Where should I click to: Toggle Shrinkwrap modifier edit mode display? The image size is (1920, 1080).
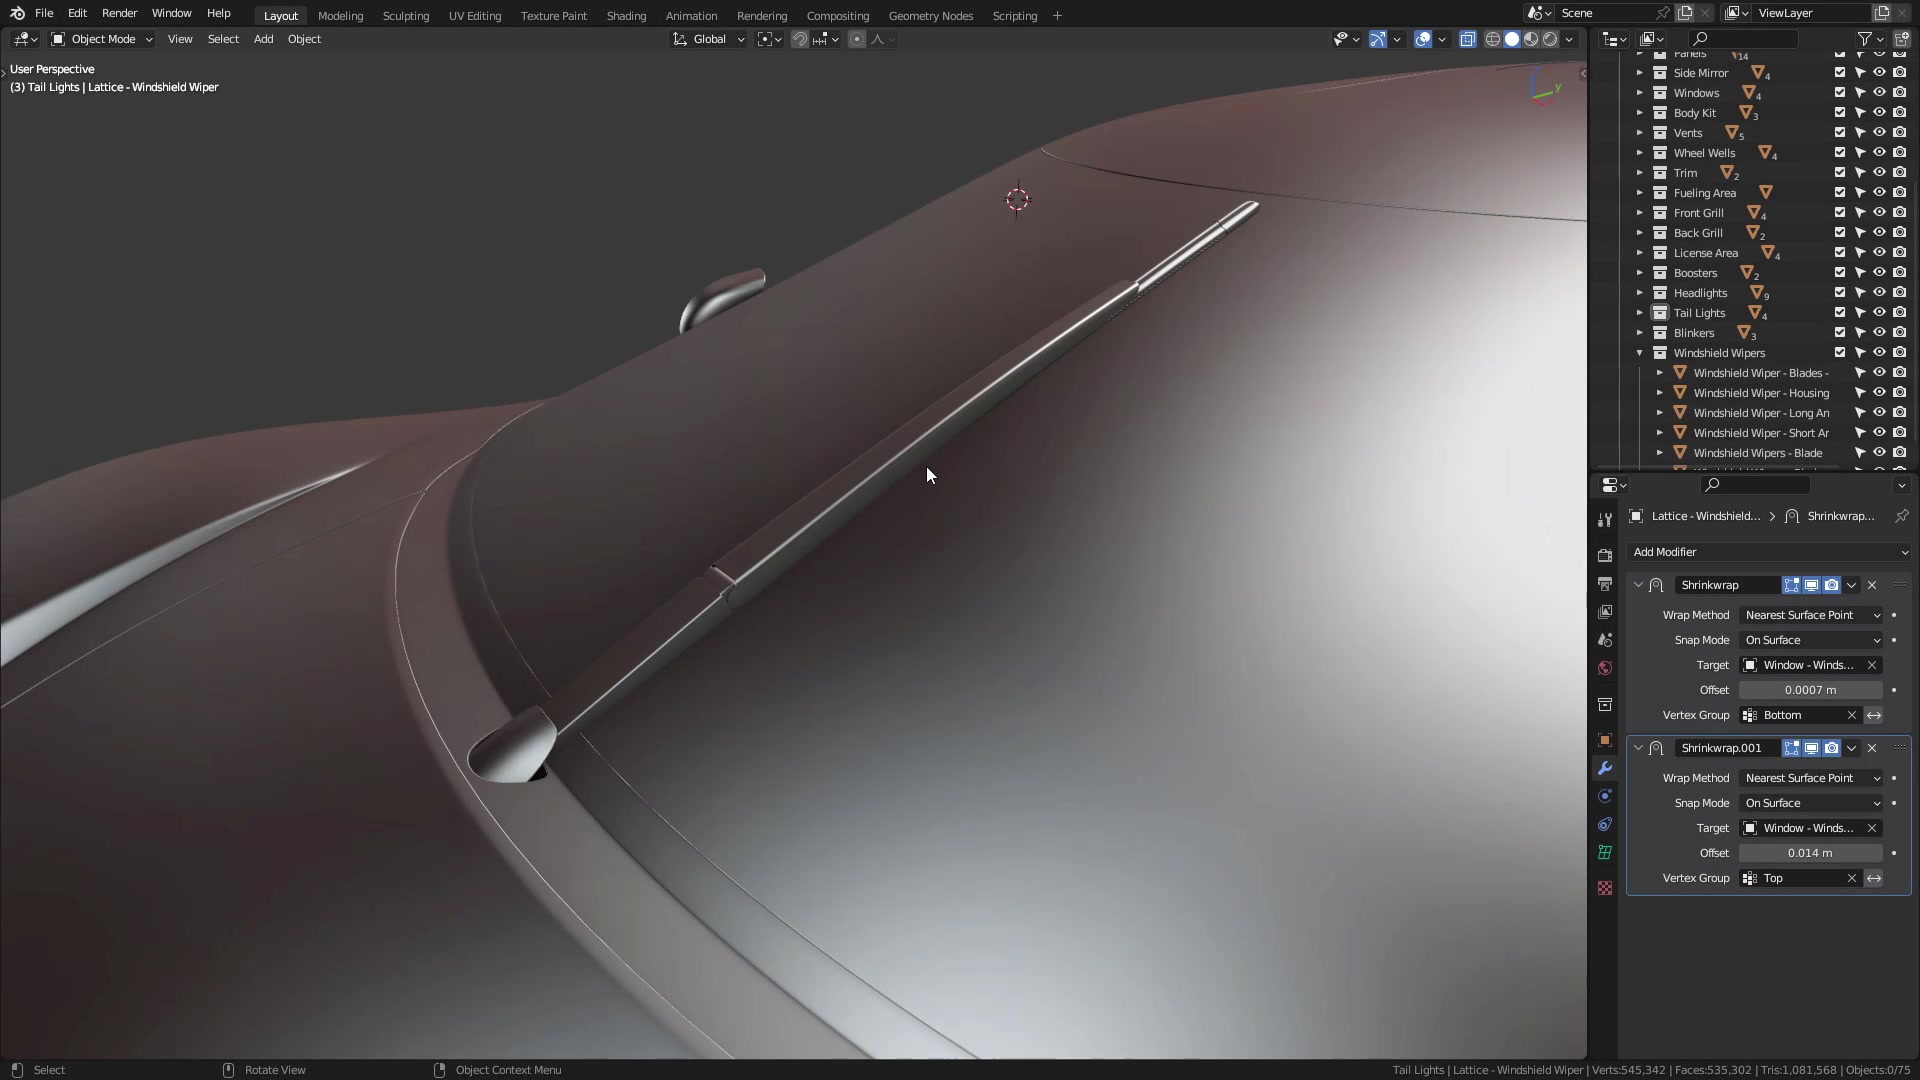[1791, 585]
